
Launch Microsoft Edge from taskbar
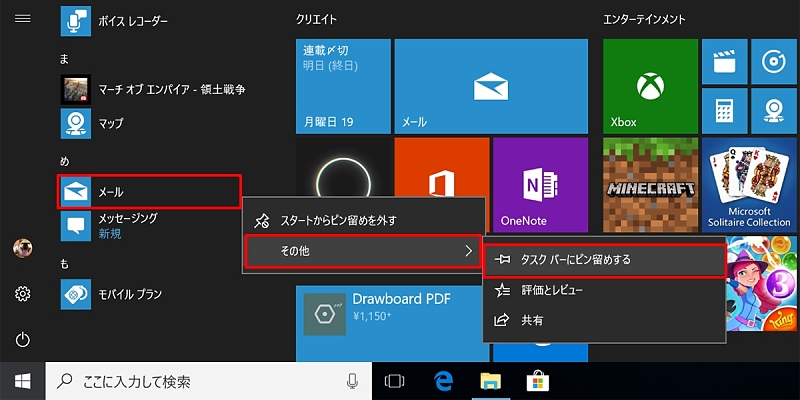(x=443, y=381)
